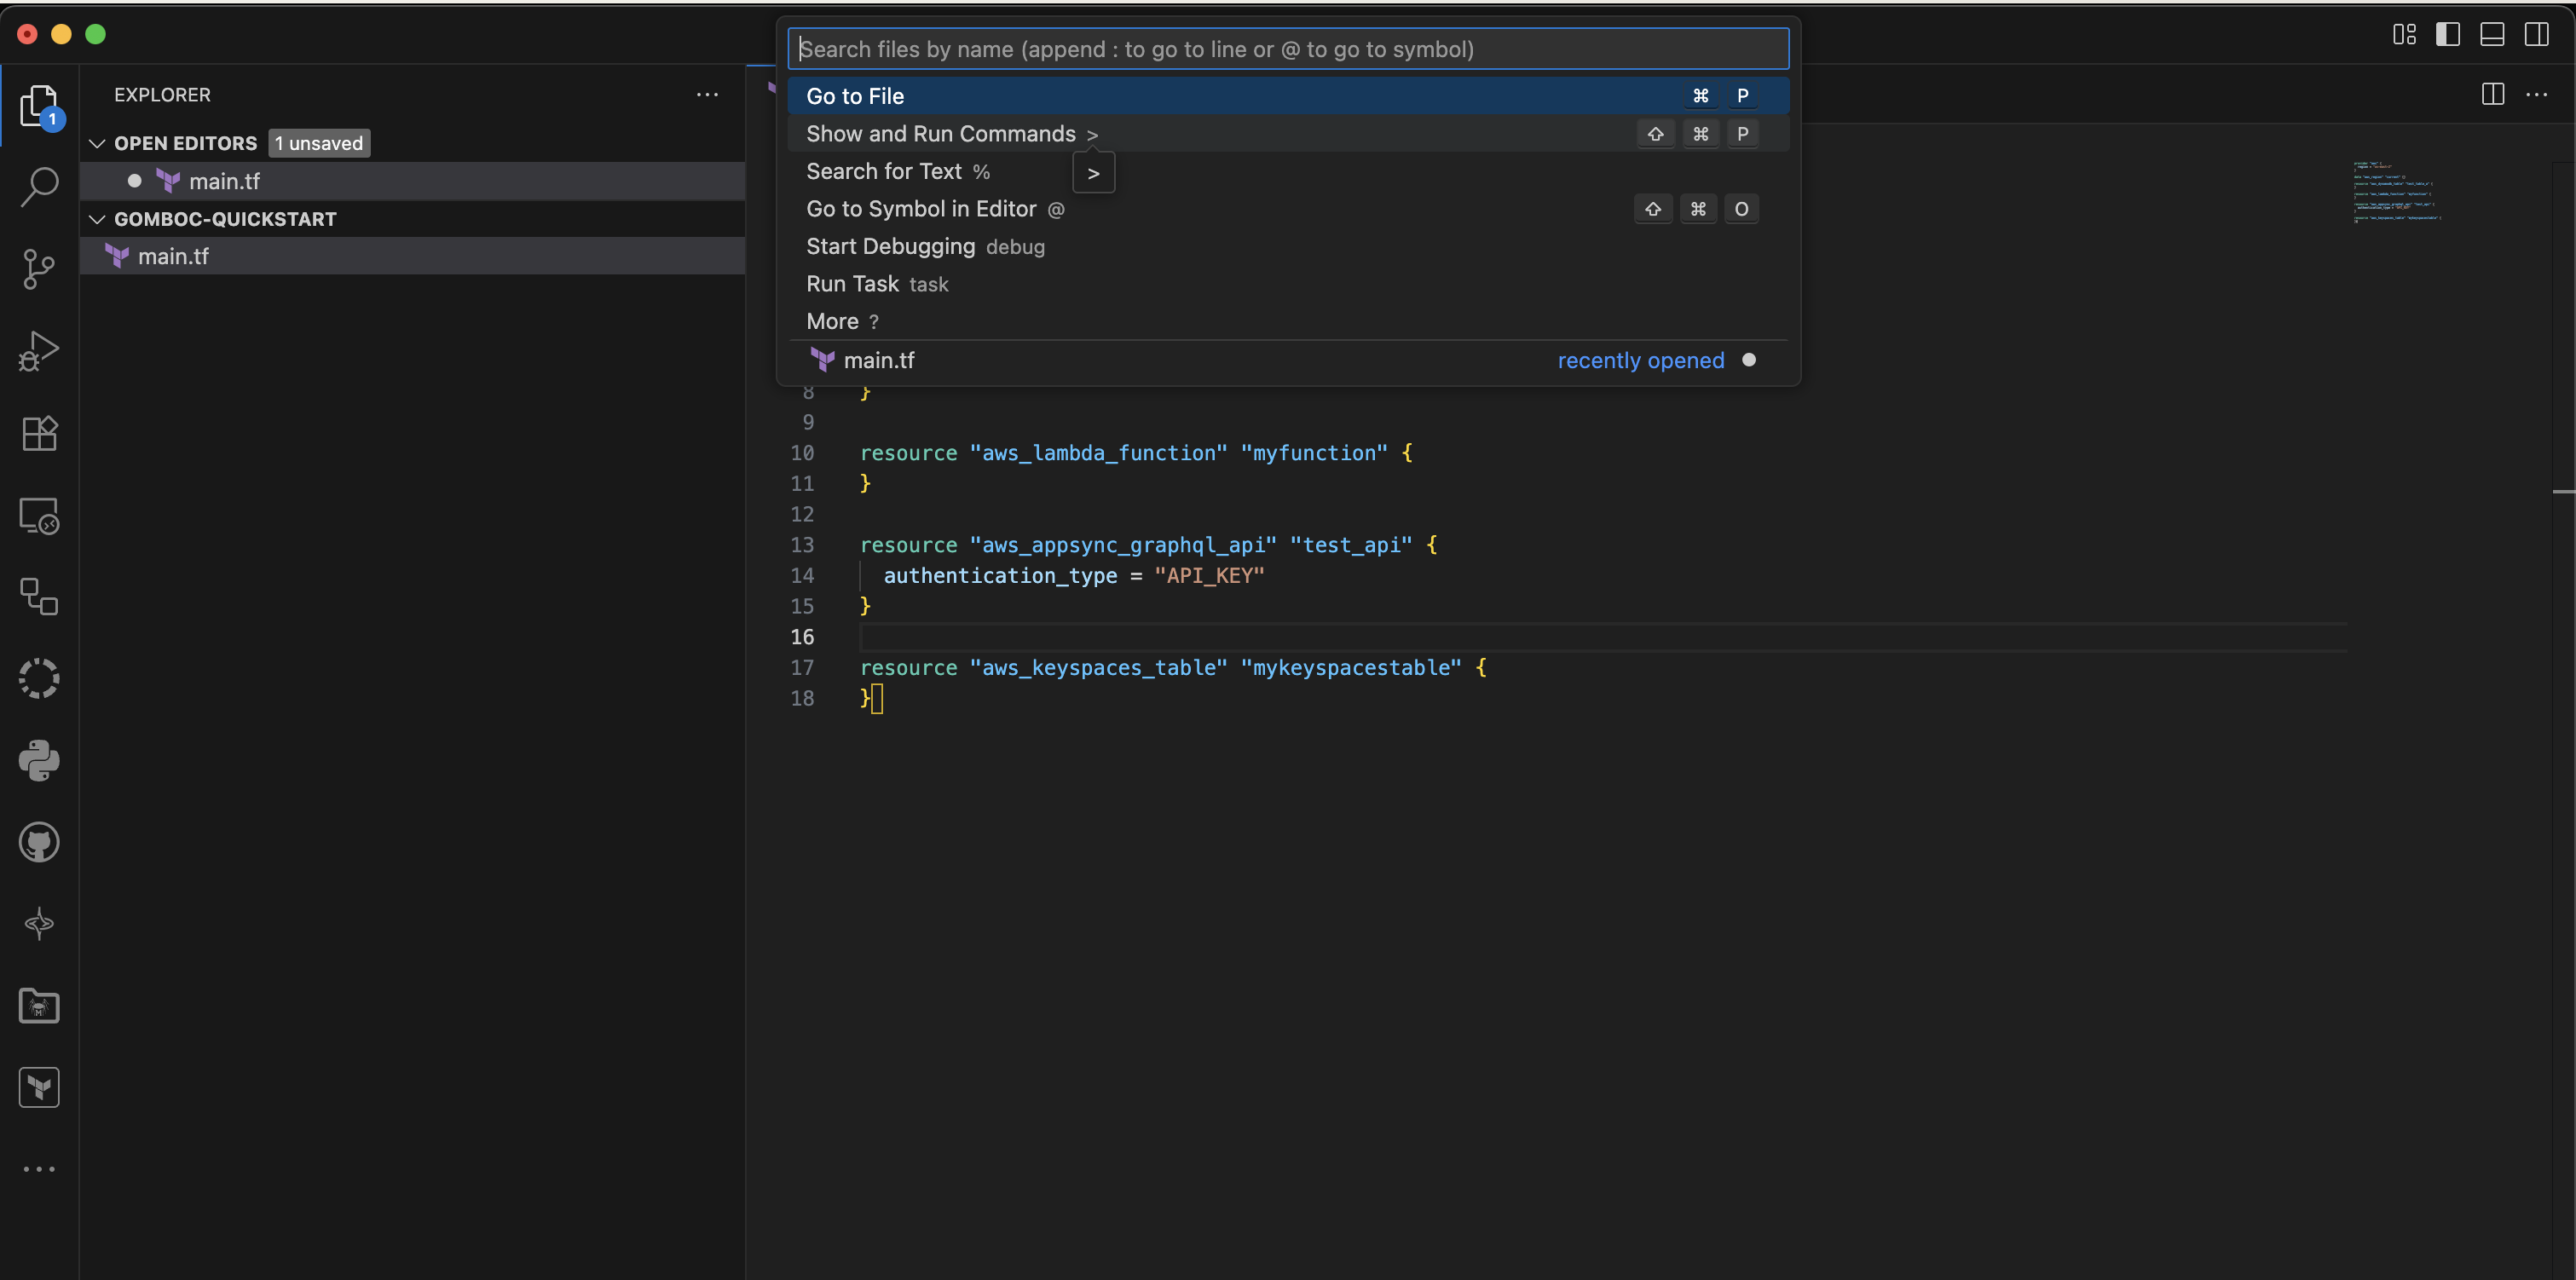Toggle Primary Side Bar visibility
The height and width of the screenshot is (1280, 2576).
tap(2447, 34)
